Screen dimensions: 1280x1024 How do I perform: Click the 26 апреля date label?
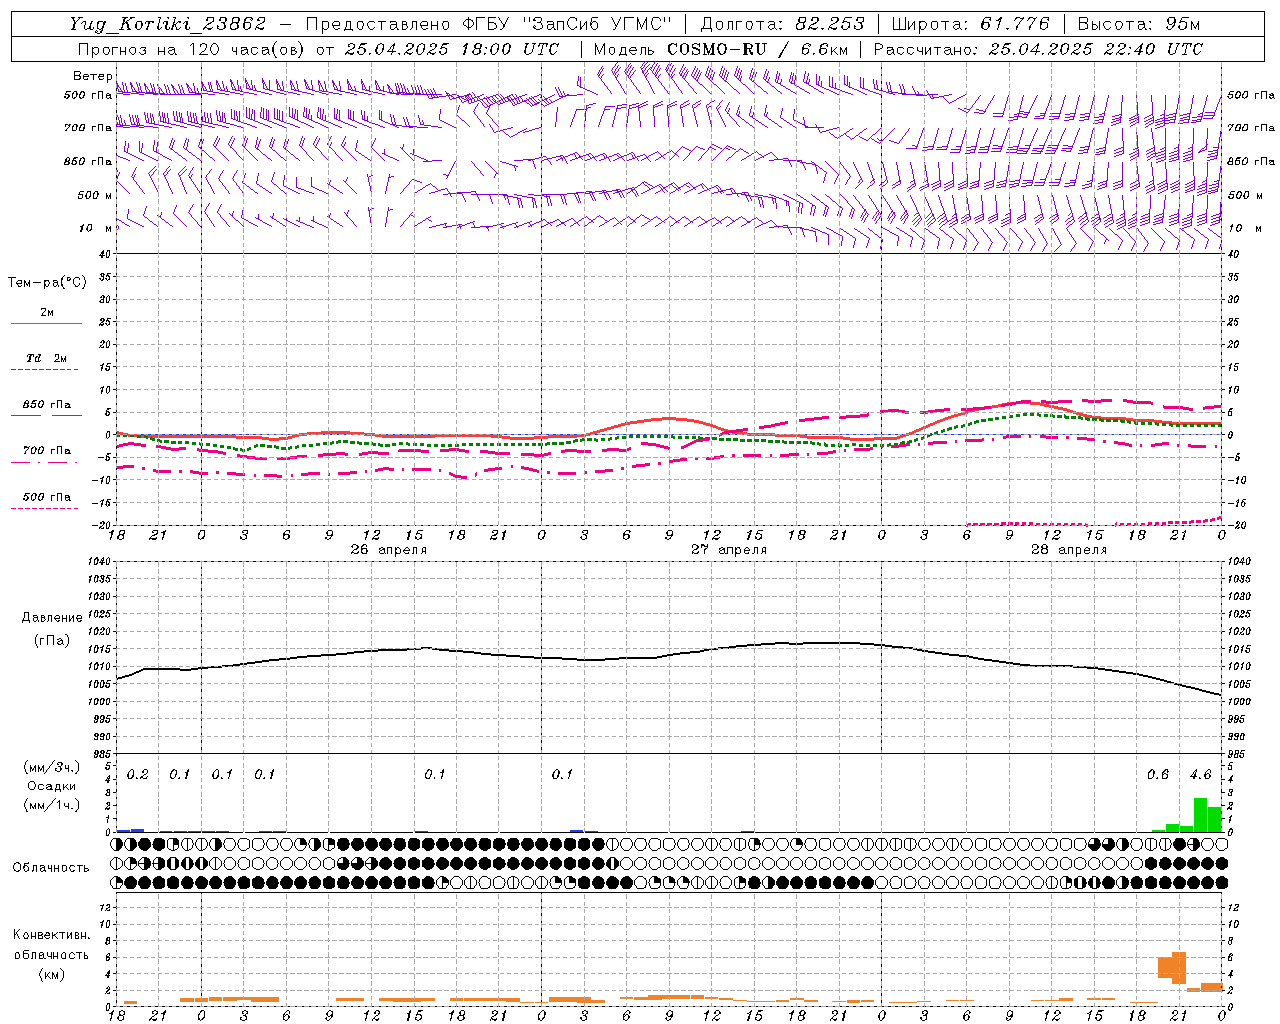[x=388, y=550]
